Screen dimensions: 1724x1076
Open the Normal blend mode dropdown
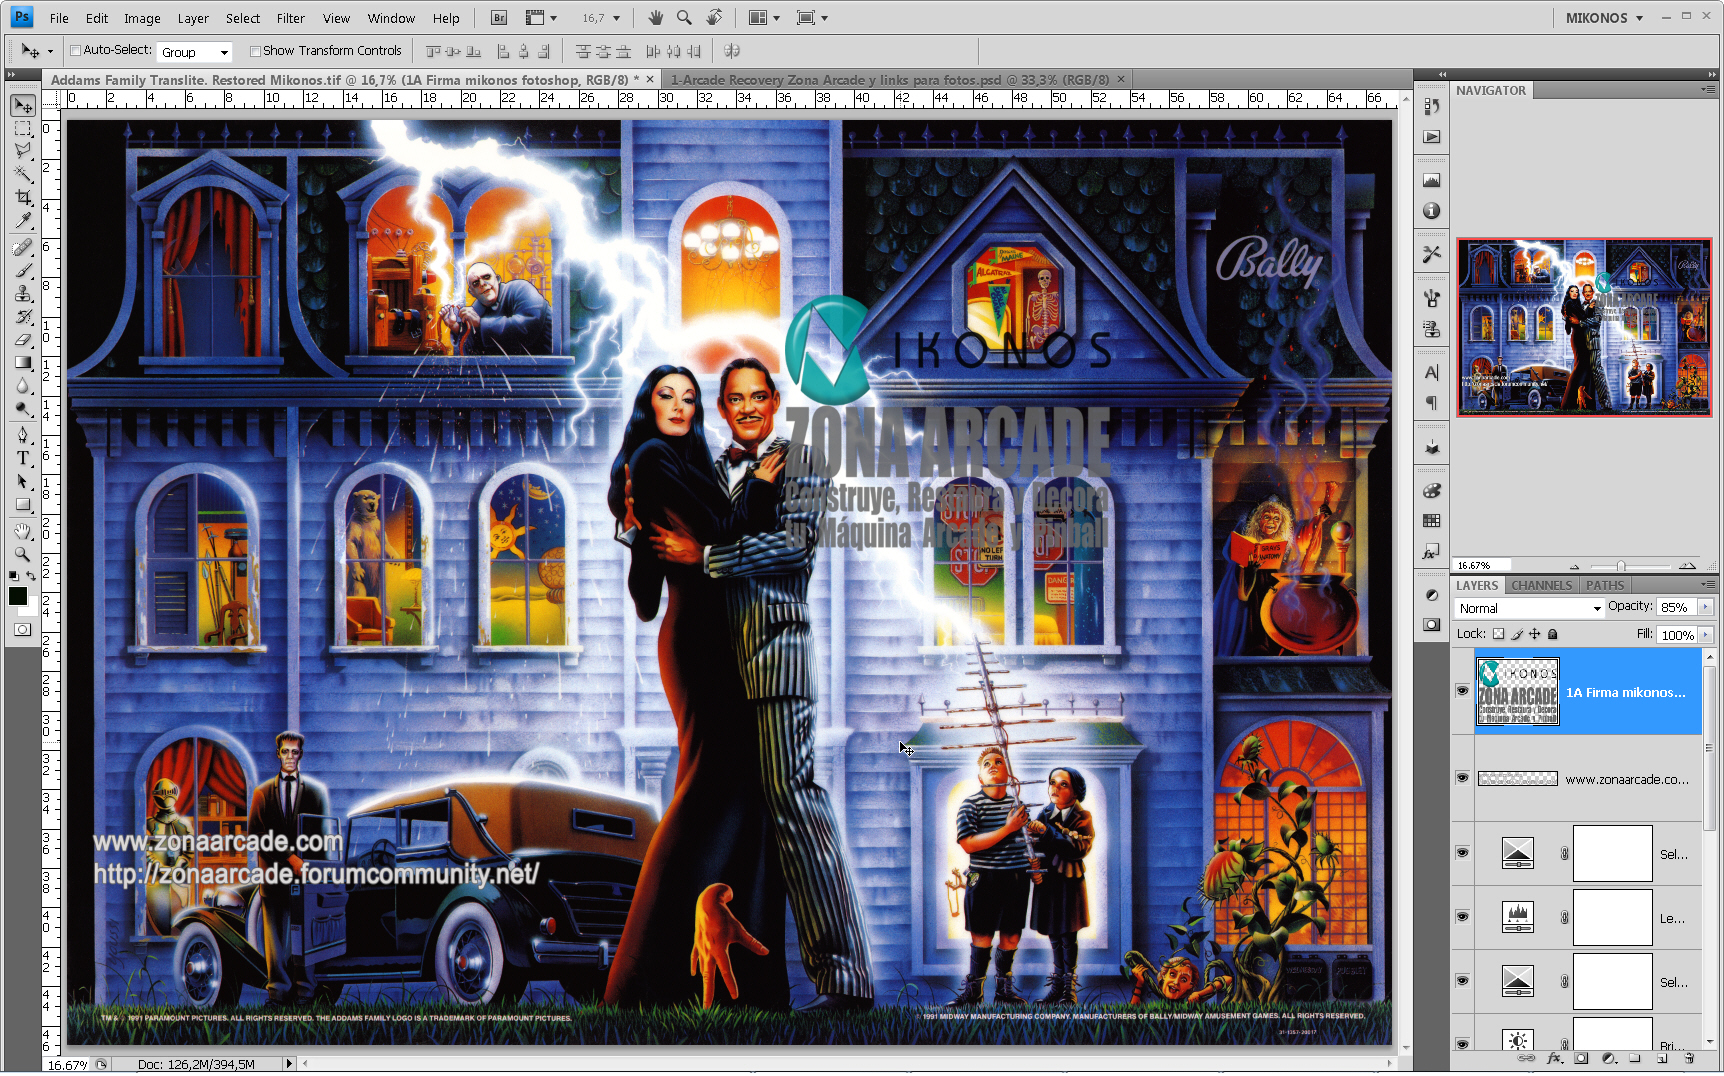point(1530,608)
